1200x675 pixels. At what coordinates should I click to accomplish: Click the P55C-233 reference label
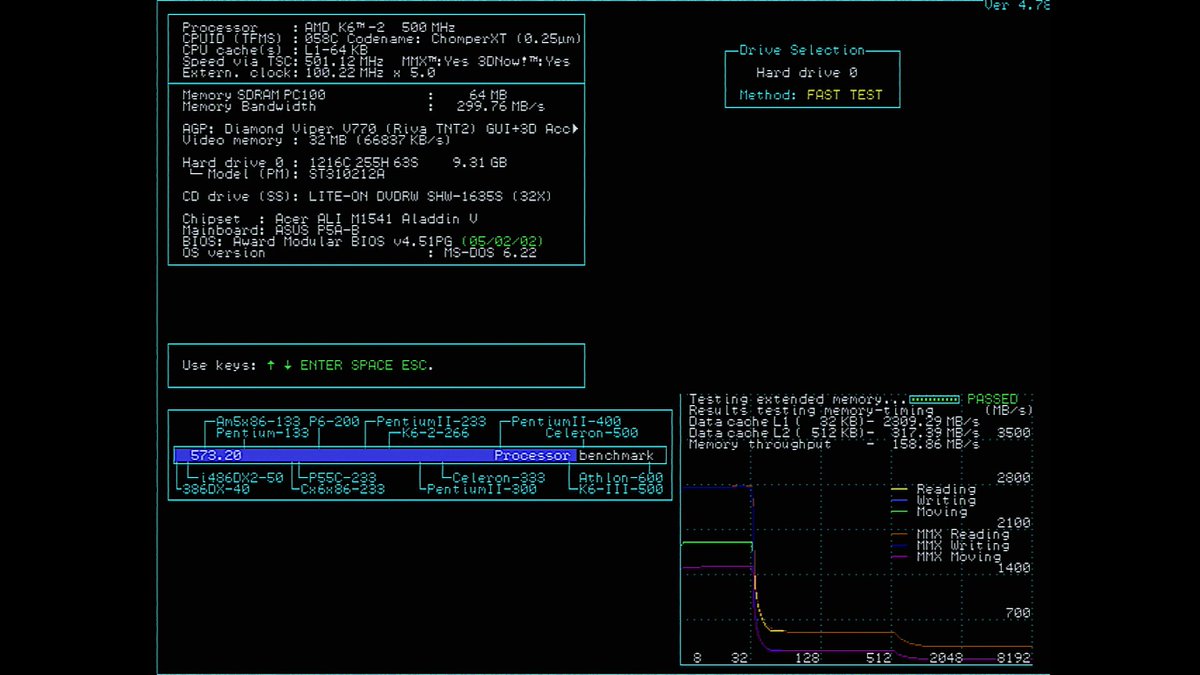[343, 478]
